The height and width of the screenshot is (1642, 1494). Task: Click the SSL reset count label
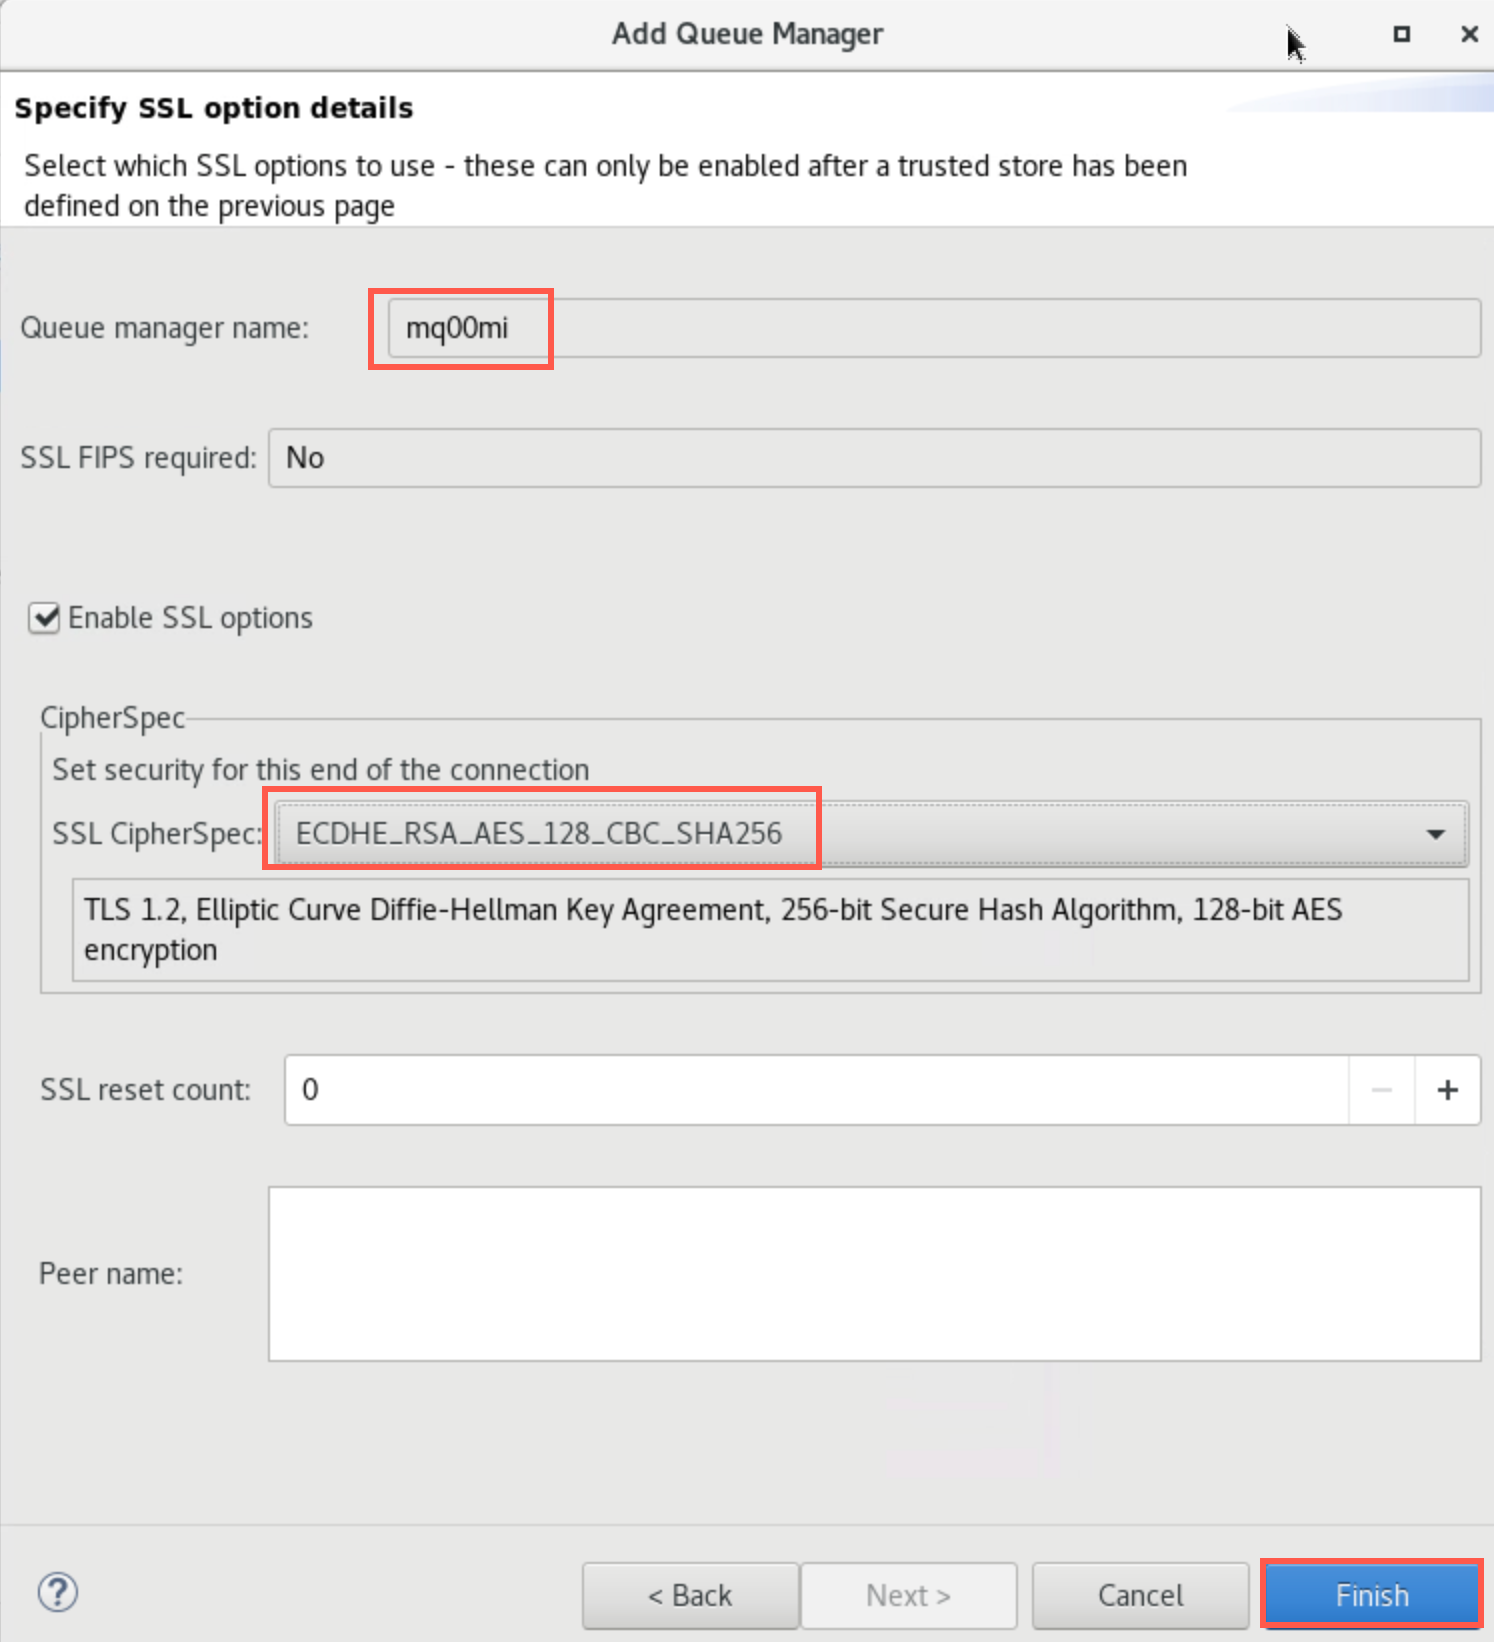point(146,1090)
